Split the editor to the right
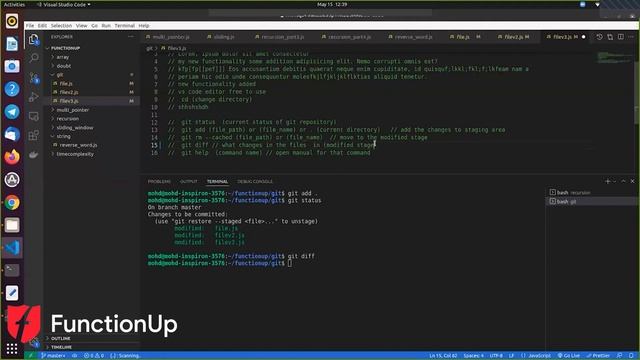 pos(620,37)
